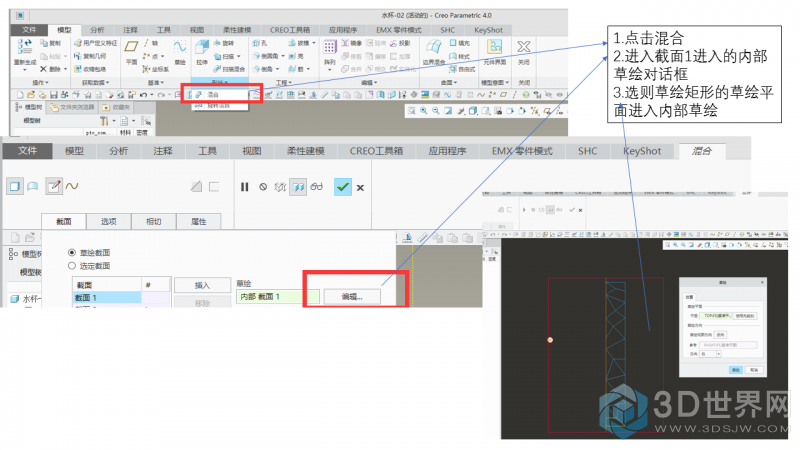Click the 用户定义特征 (User-Defined Feature) tool
This screenshot has width=800, height=450.
coord(96,43)
